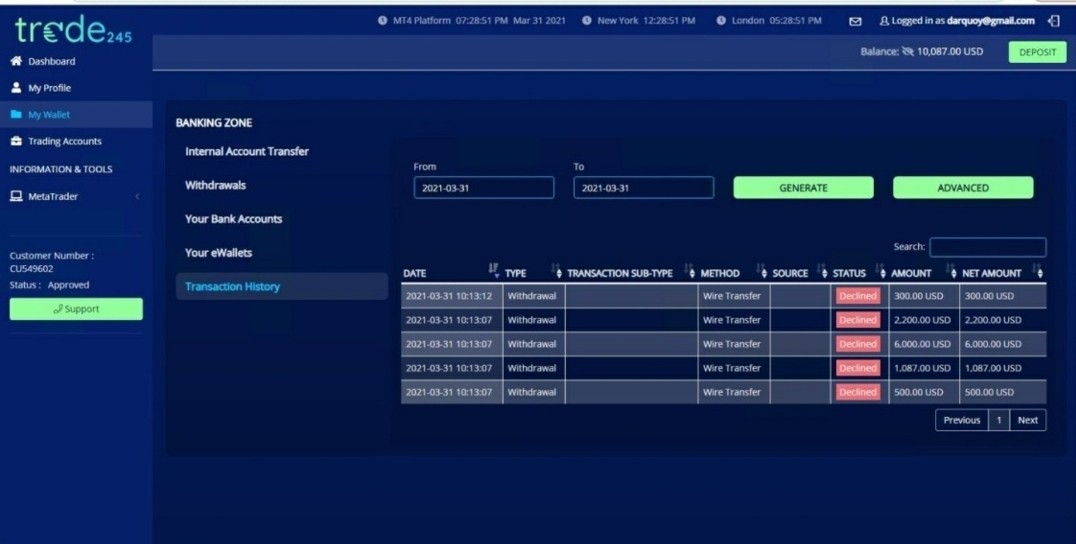Open the Withdrawals section
The image size is (1076, 544).
(x=215, y=185)
